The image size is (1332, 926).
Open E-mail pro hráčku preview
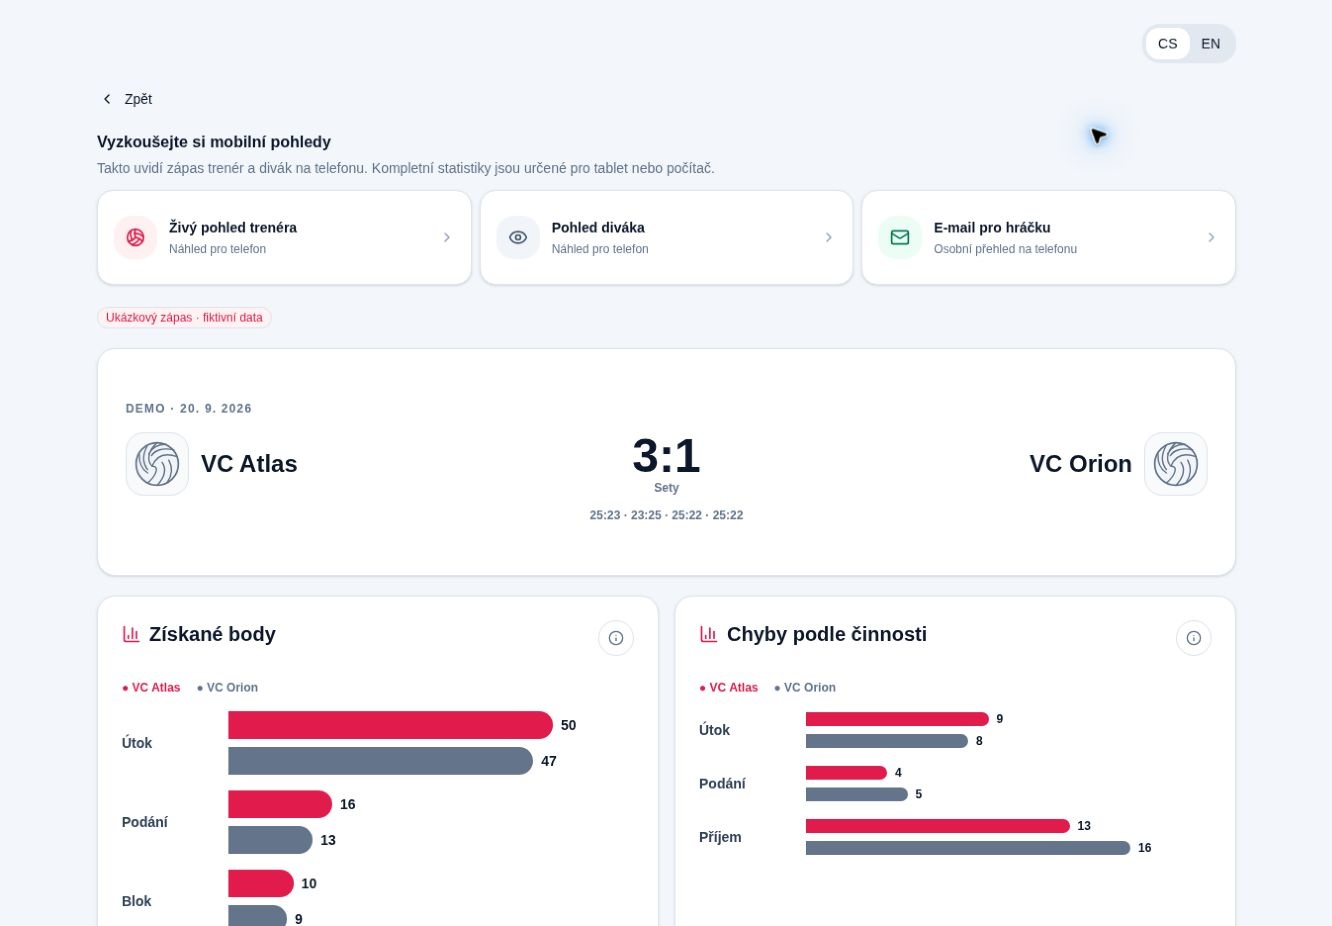[x=1049, y=238]
